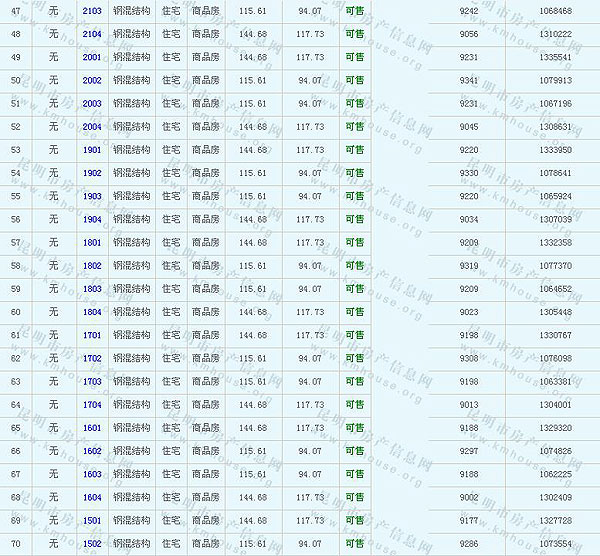600x556 pixels.
Task: Open room 1703 details link
Action: pos(92,381)
